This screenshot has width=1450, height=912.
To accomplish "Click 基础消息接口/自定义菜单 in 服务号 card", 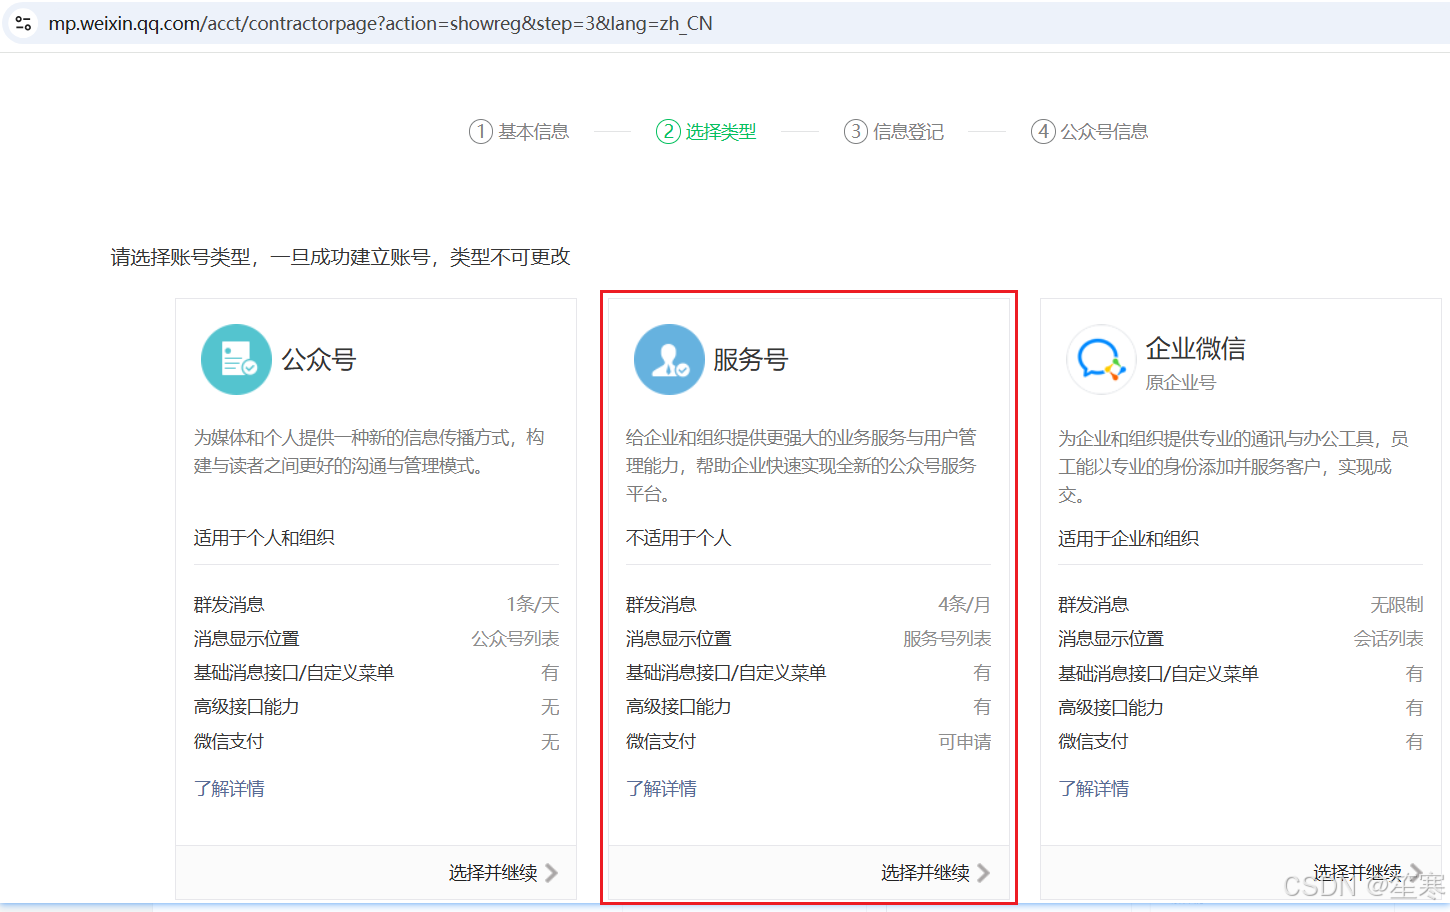I will pyautogui.click(x=726, y=673).
